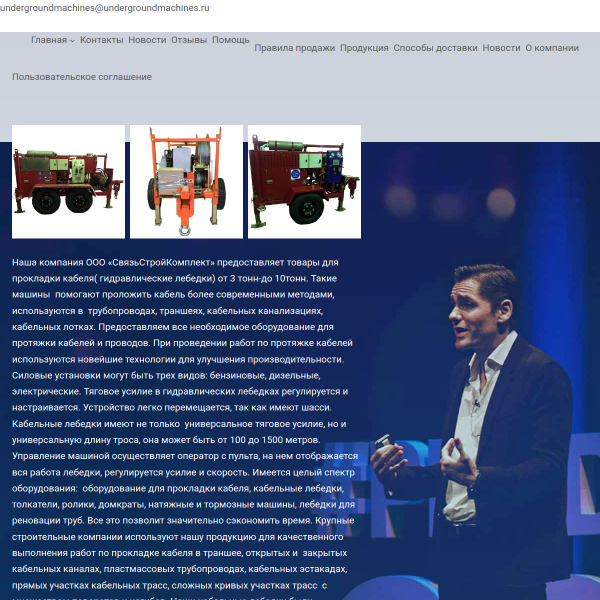Open О компании page
The width and height of the screenshot is (600, 600).
[552, 48]
